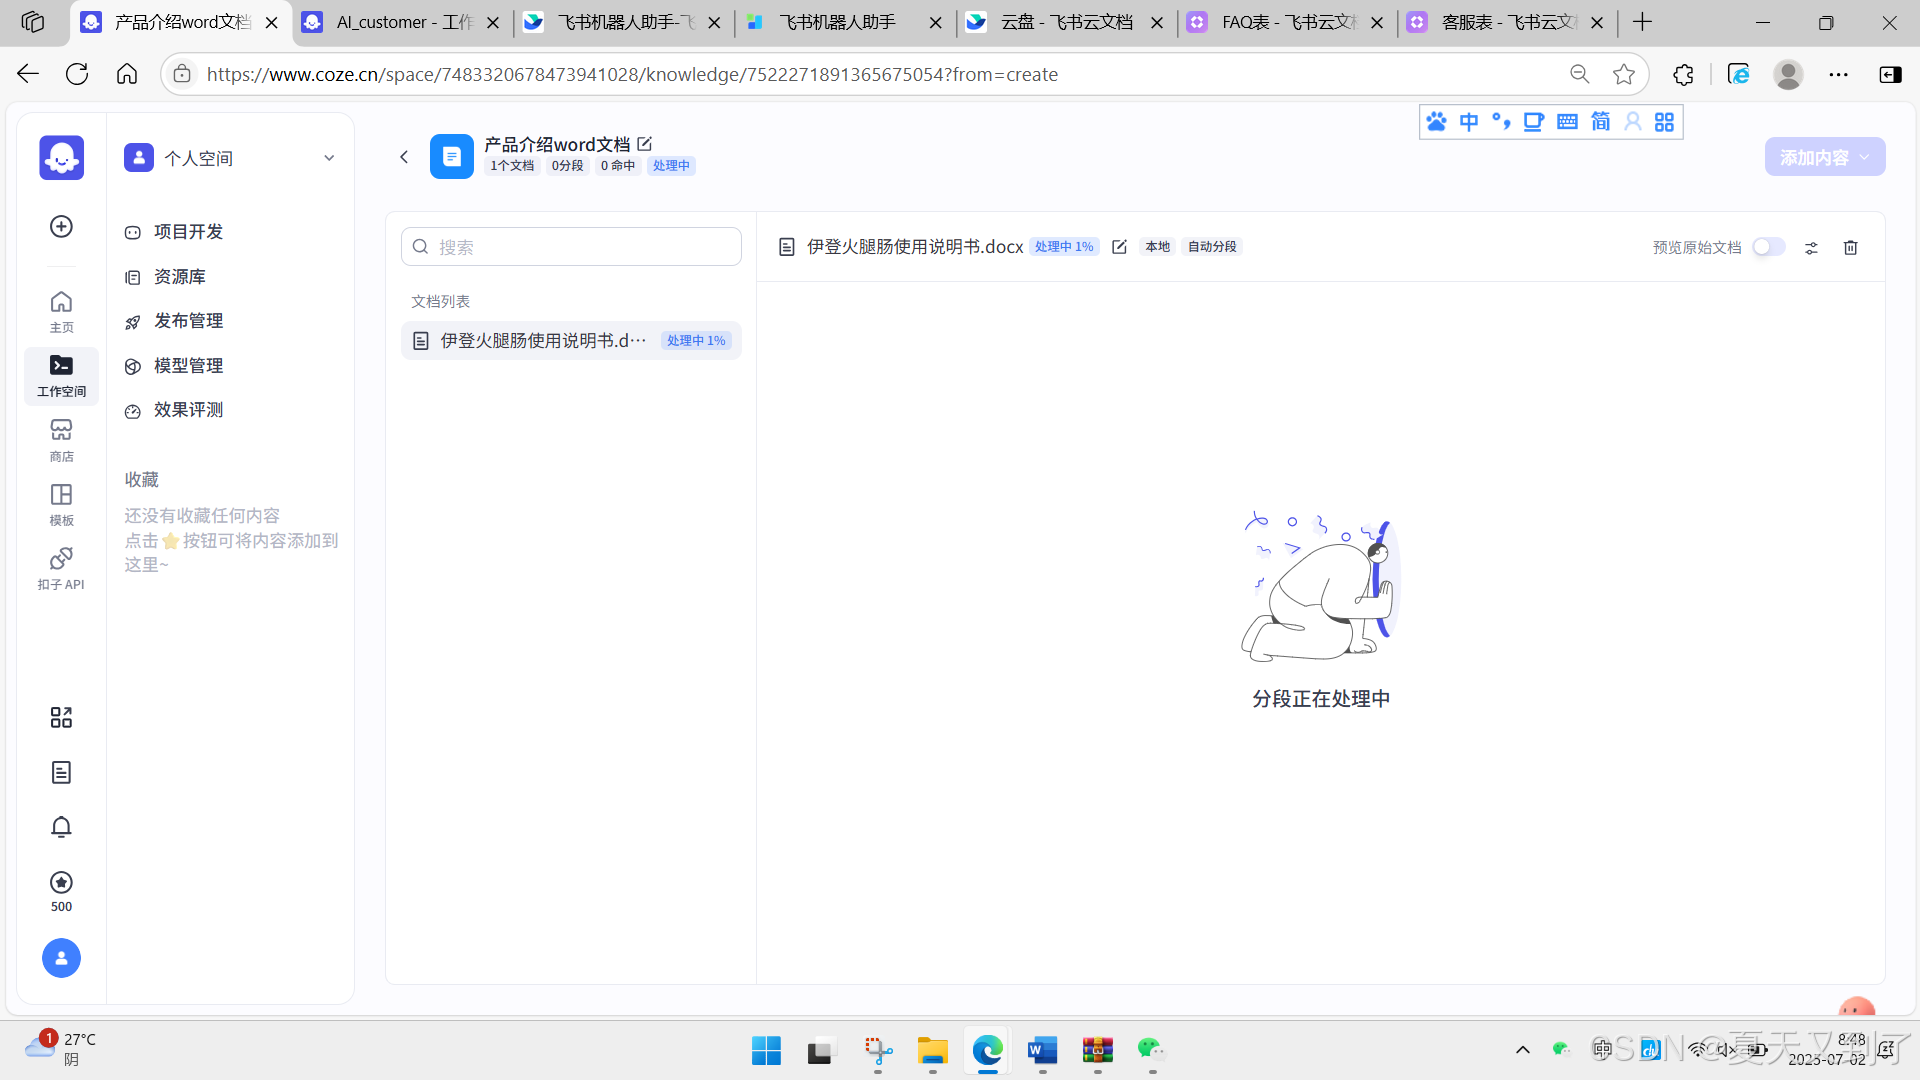Screen dimensions: 1920x1080
Task: Click the Coze robot logo icon
Action: 61,158
